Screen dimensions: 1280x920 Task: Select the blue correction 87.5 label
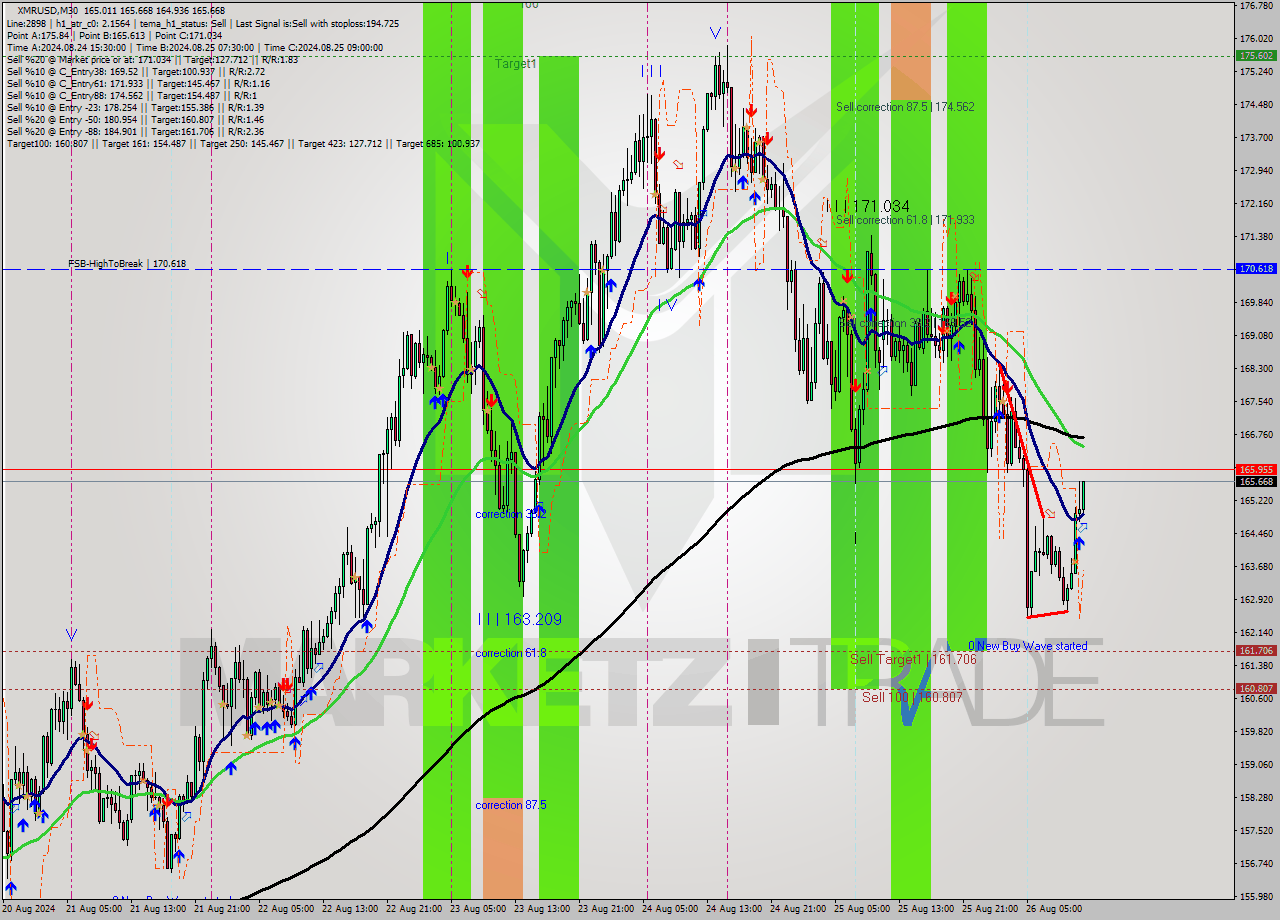coord(511,805)
